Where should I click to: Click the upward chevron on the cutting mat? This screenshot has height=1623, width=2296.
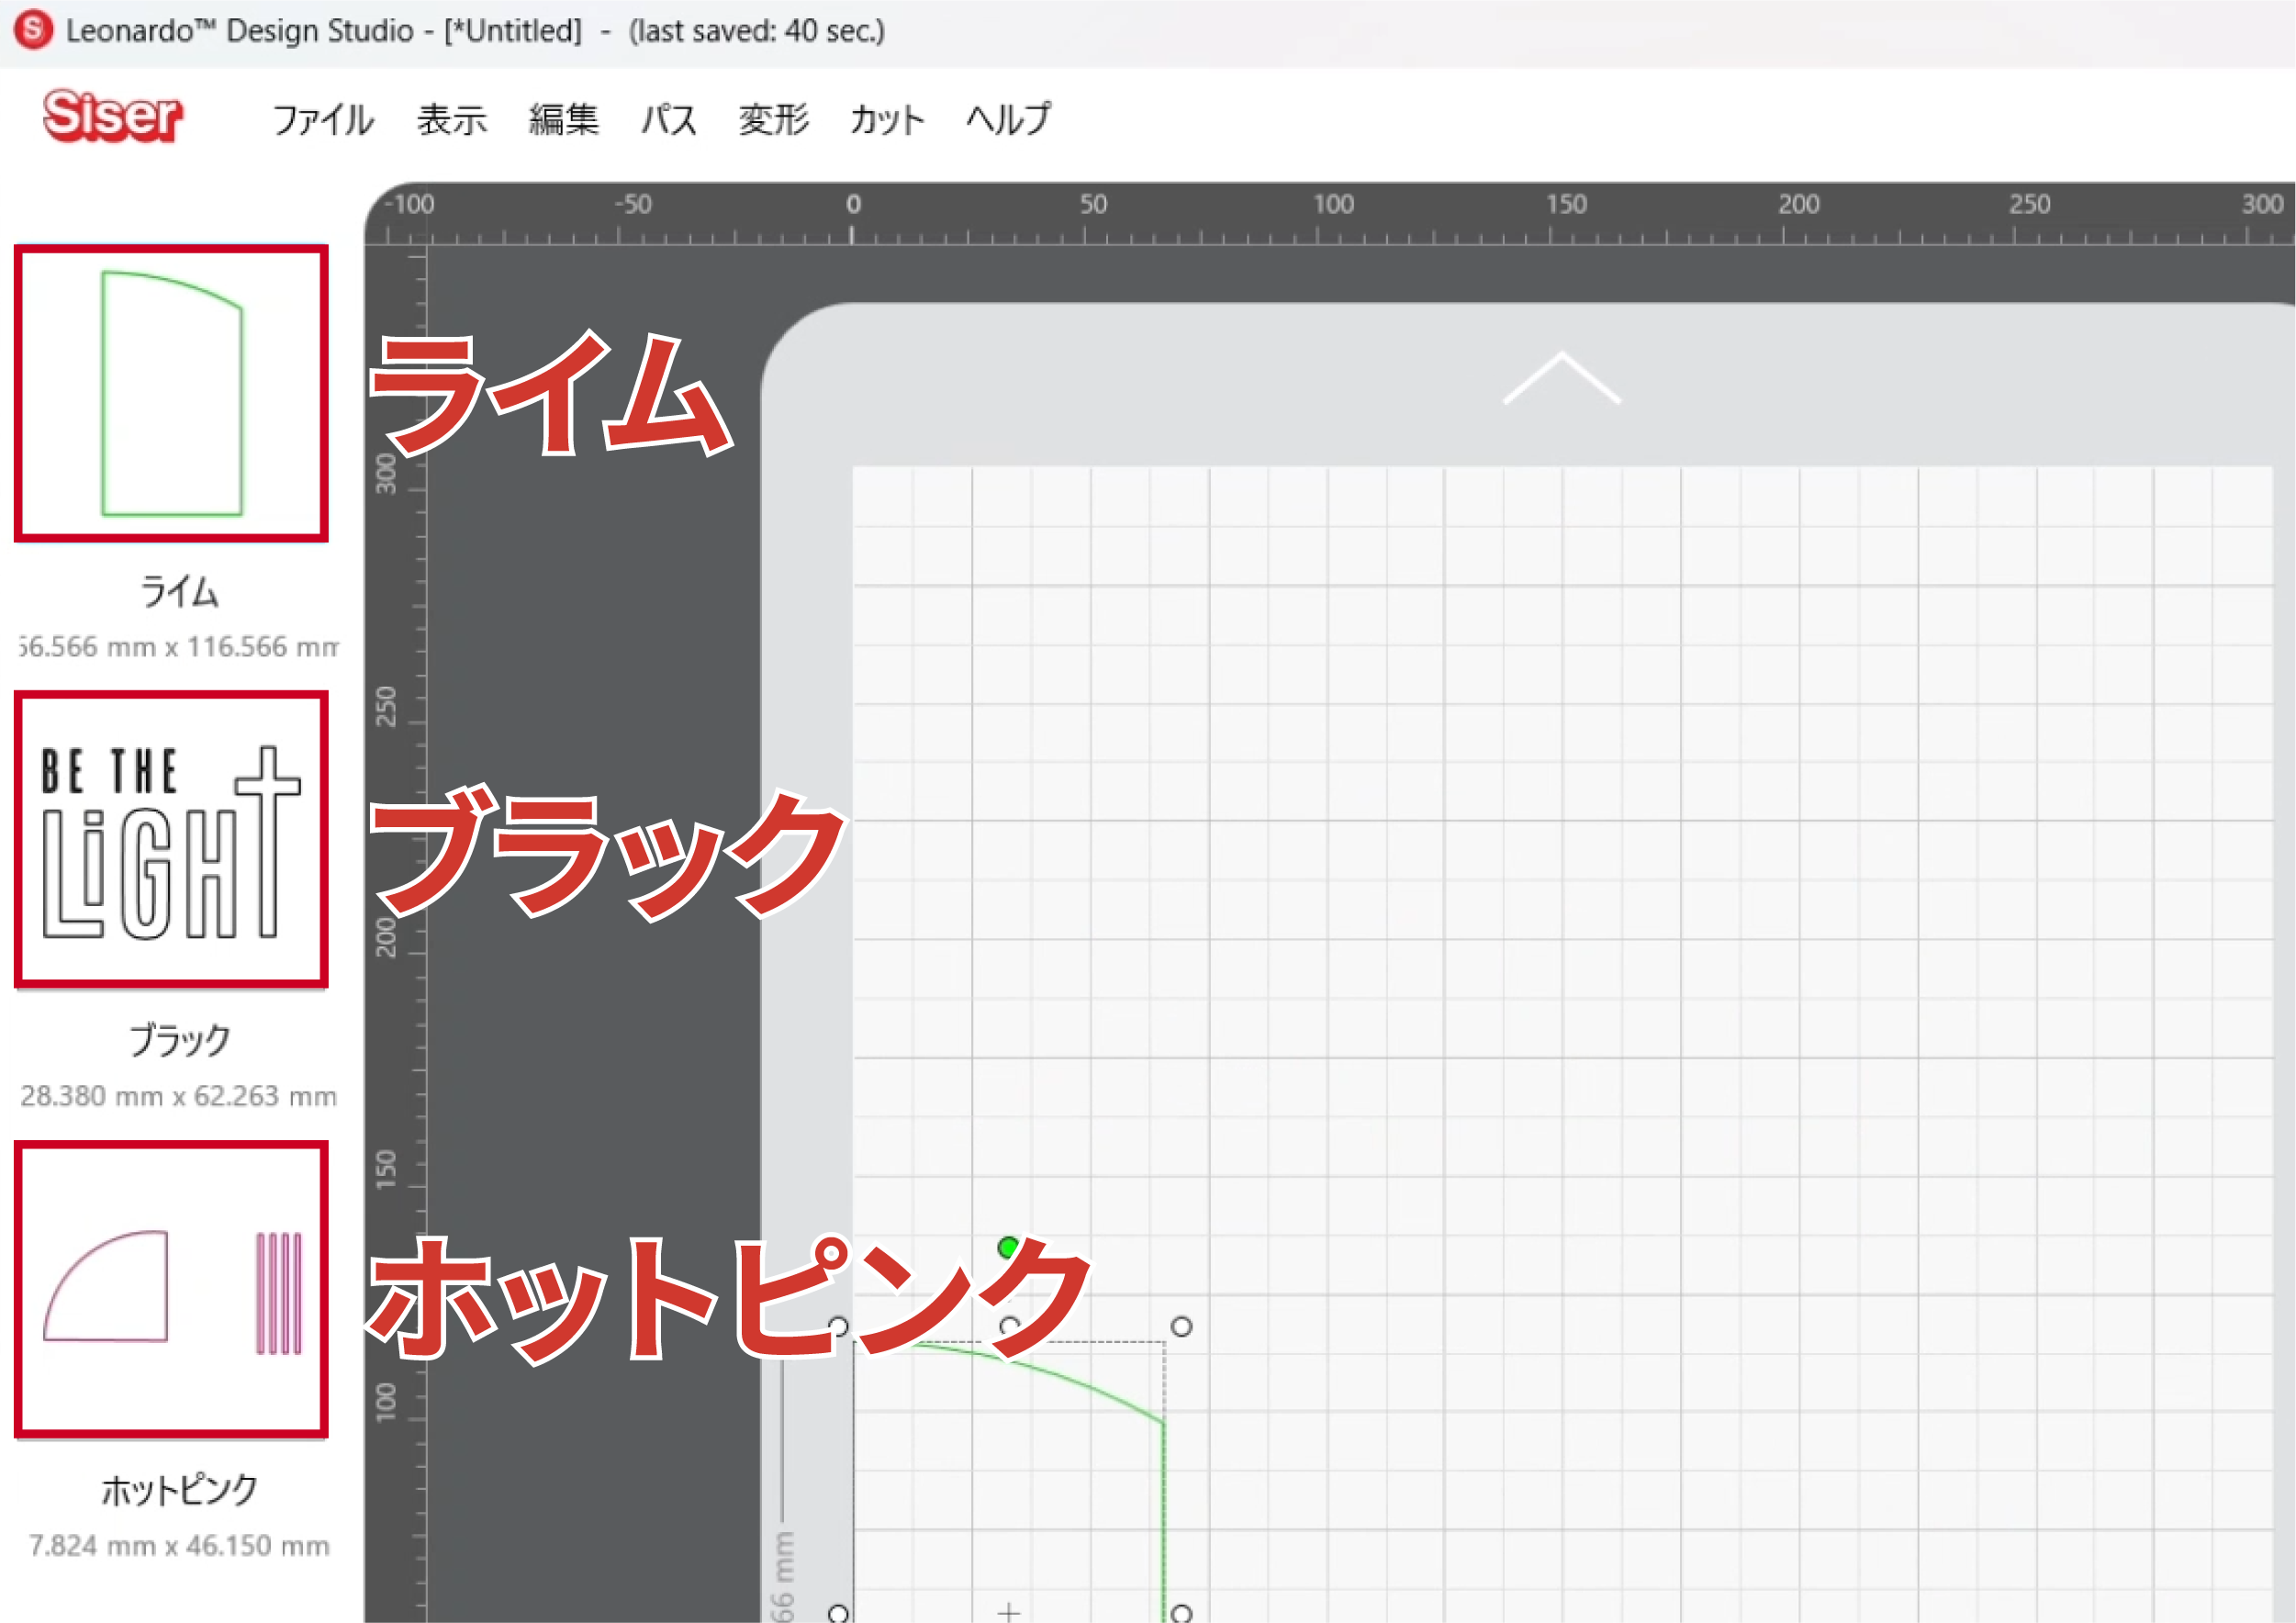1562,378
